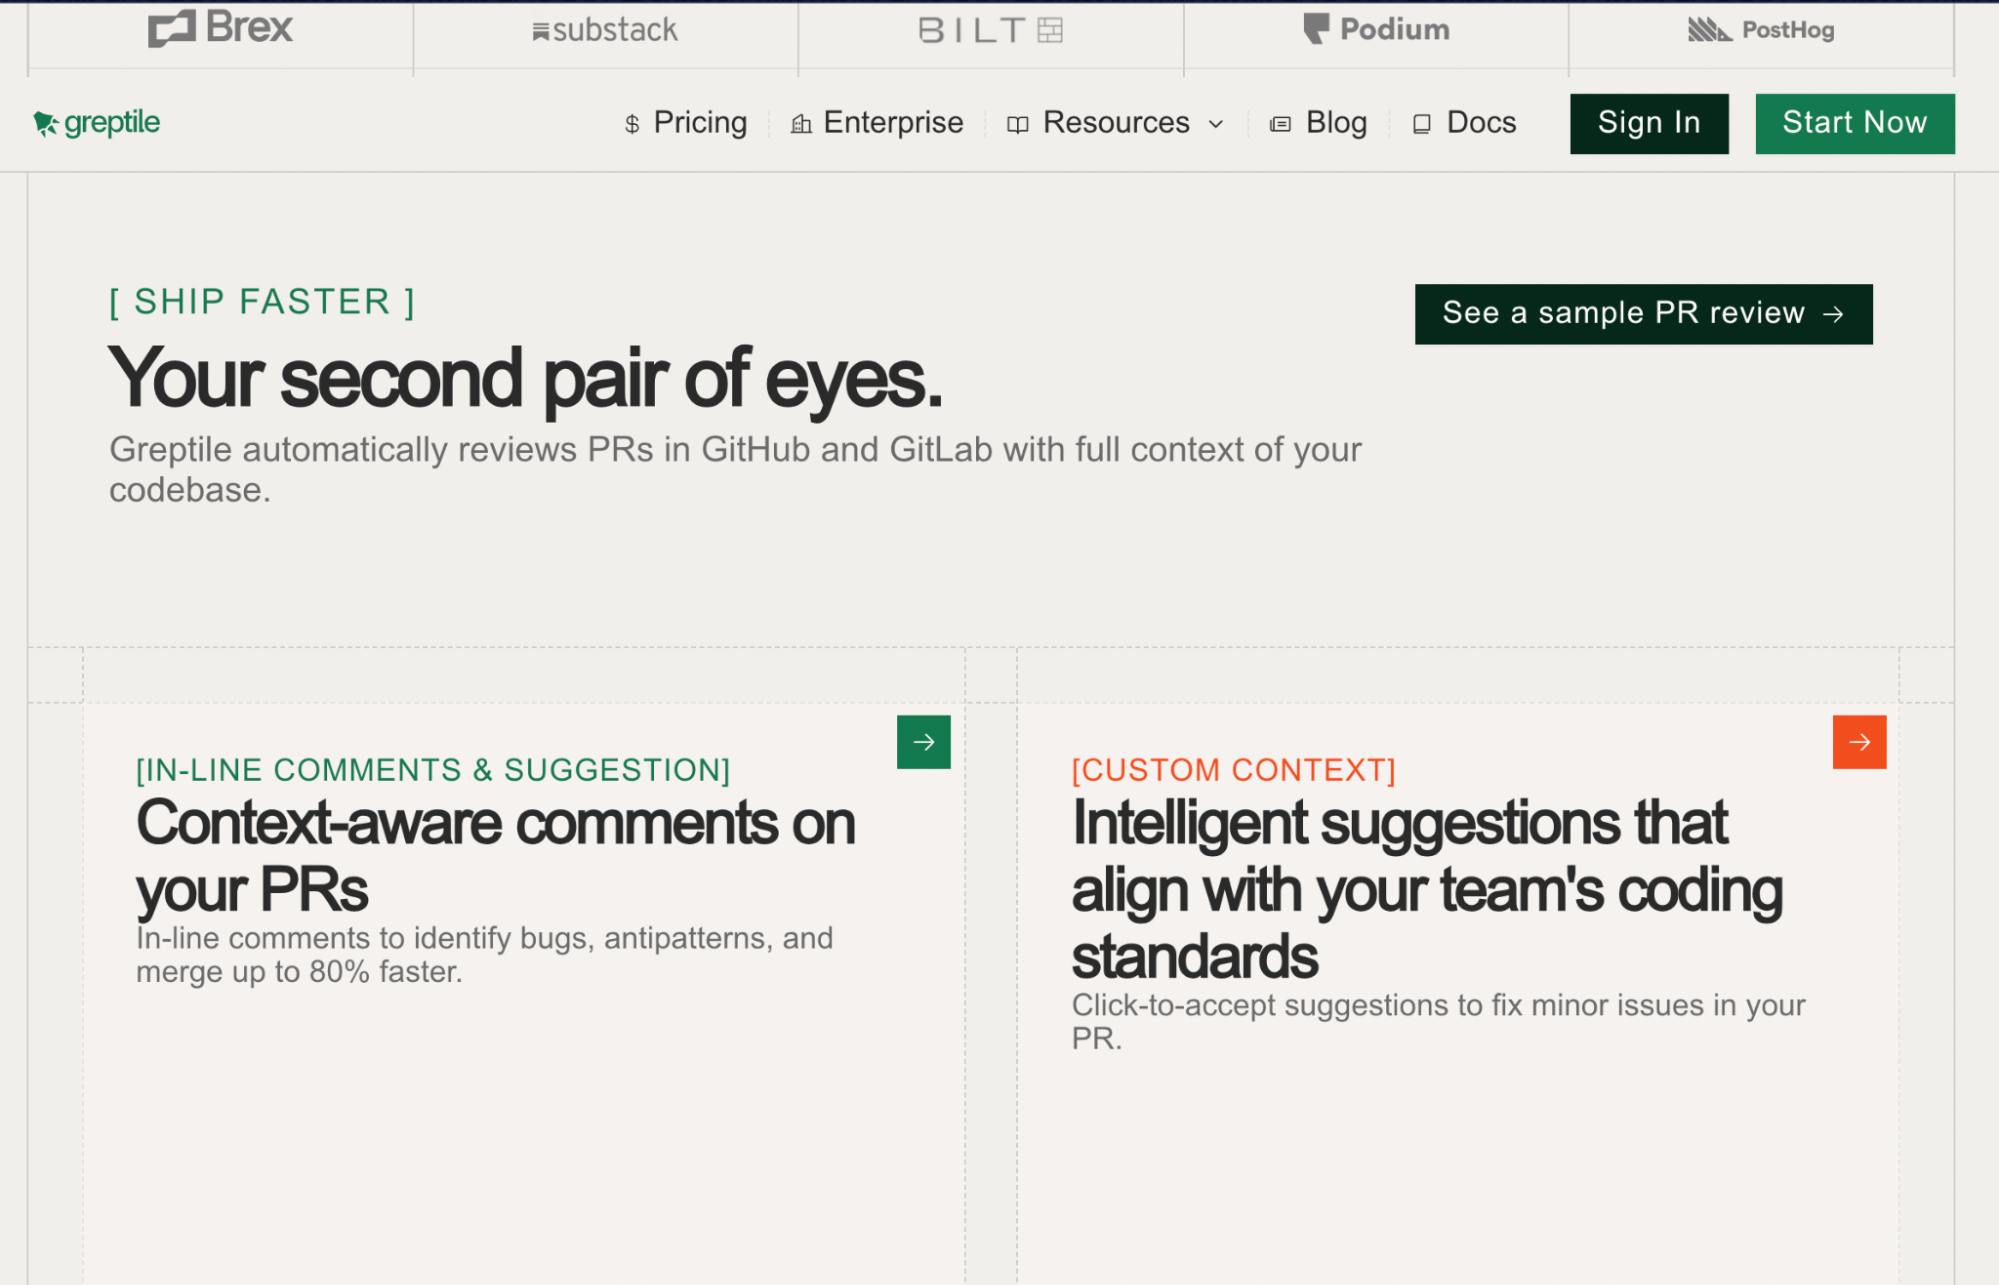The height and width of the screenshot is (1285, 1999).
Task: Open the Blog nav link
Action: click(1336, 123)
